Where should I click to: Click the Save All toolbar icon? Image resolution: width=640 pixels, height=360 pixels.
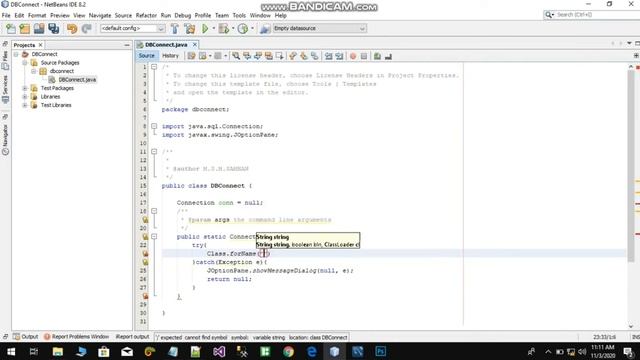[53, 28]
